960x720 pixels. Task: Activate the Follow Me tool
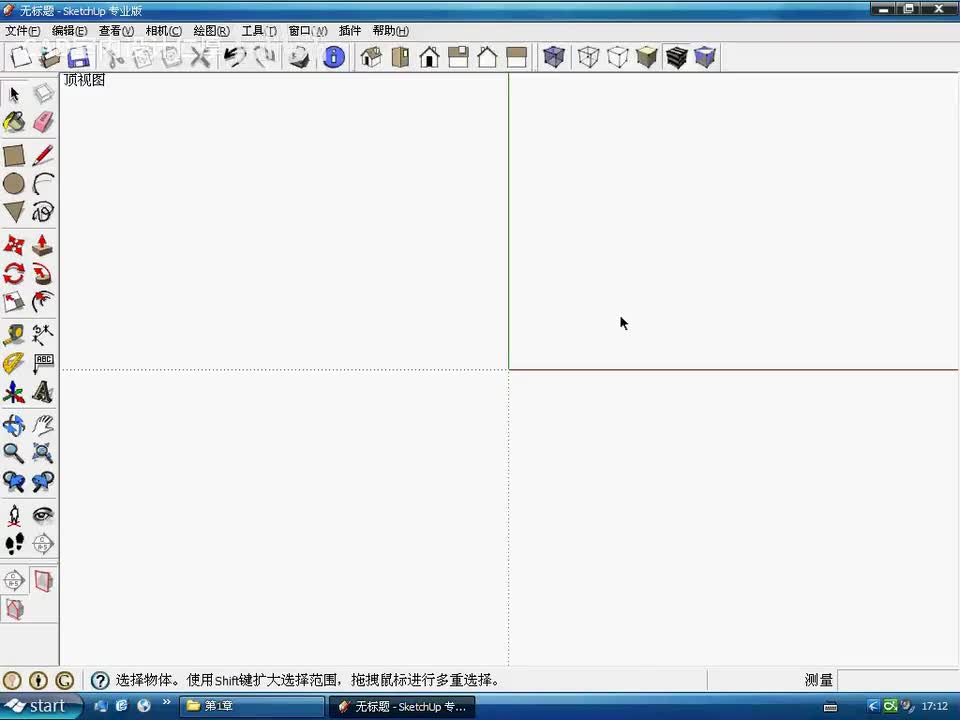43,274
